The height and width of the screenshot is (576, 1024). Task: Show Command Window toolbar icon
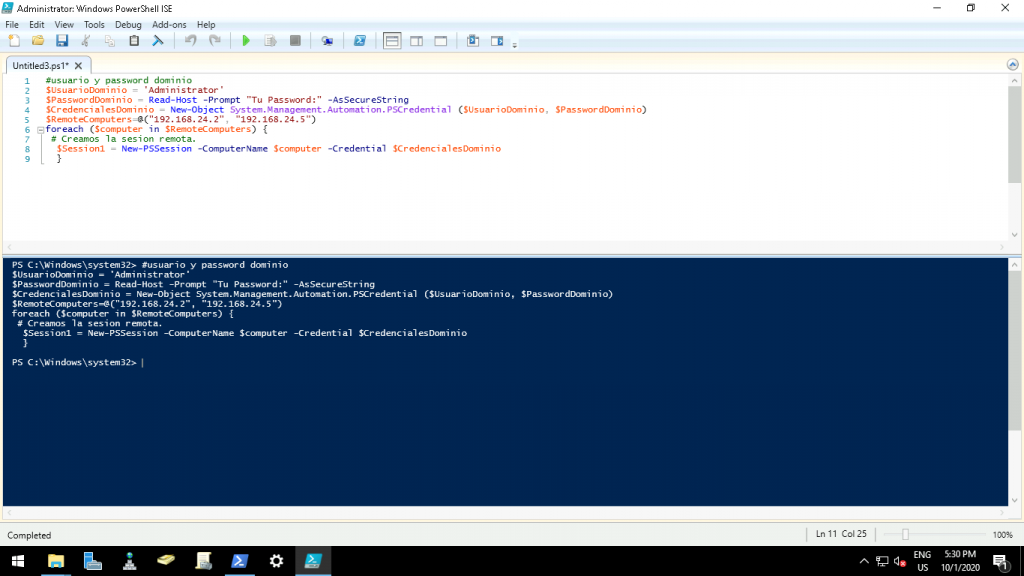[x=473, y=41]
